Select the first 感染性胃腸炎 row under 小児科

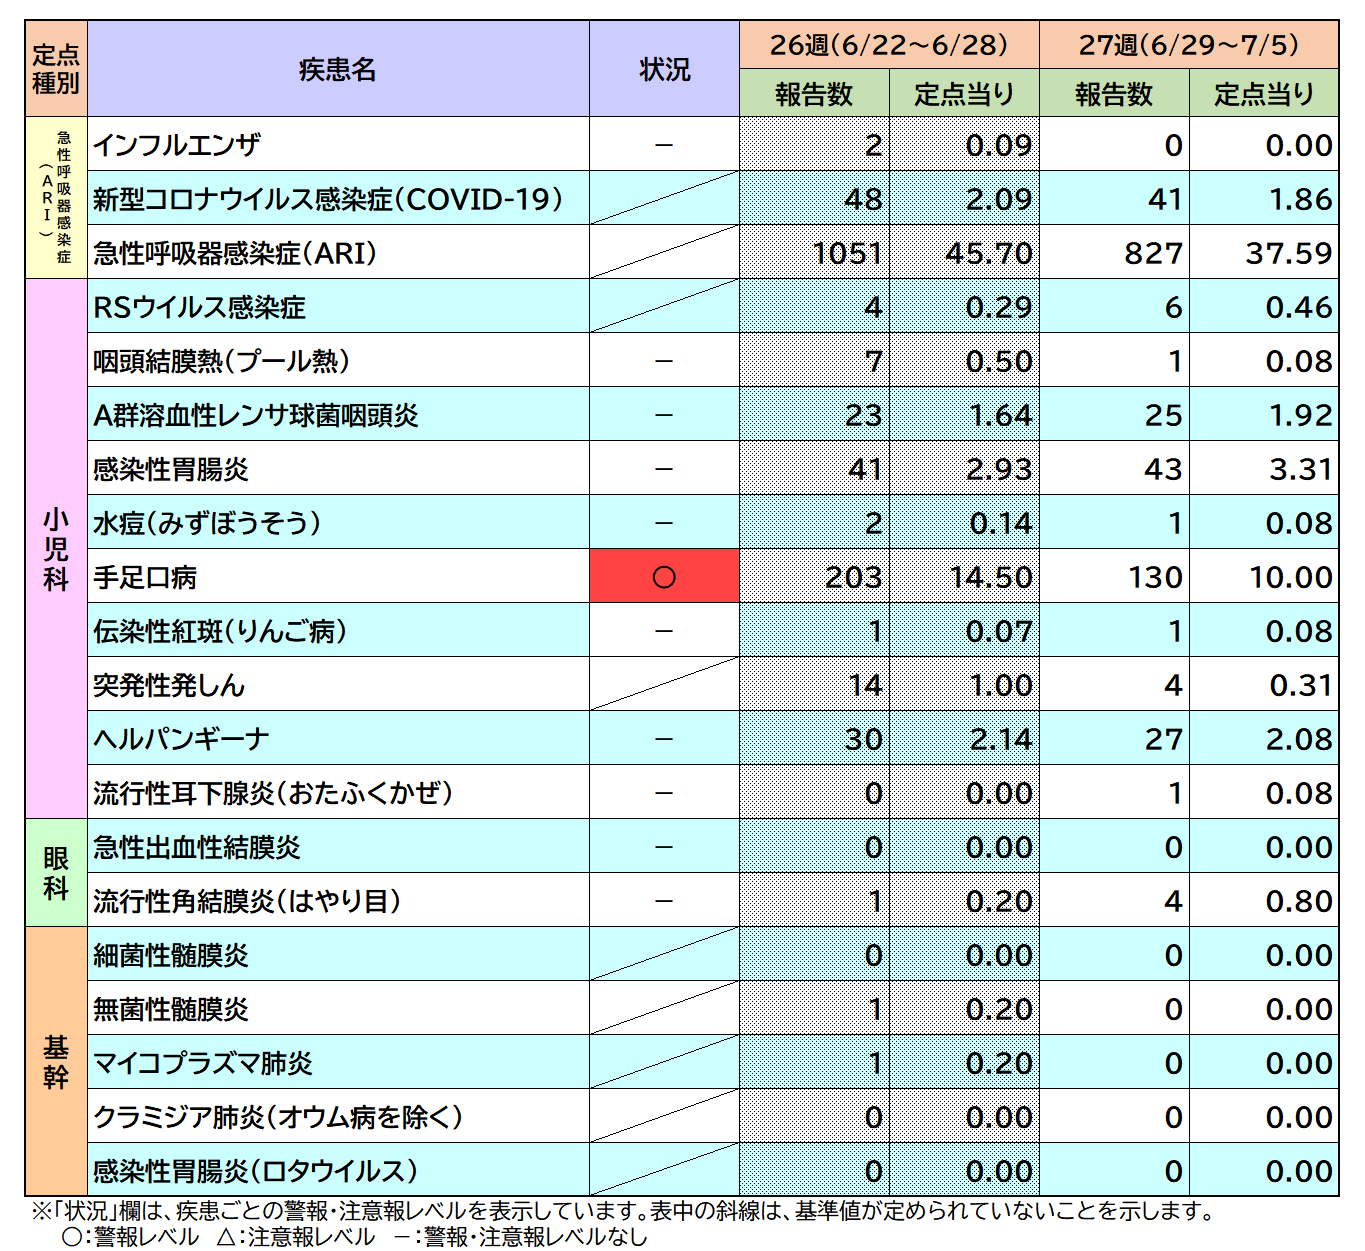[x=171, y=469]
